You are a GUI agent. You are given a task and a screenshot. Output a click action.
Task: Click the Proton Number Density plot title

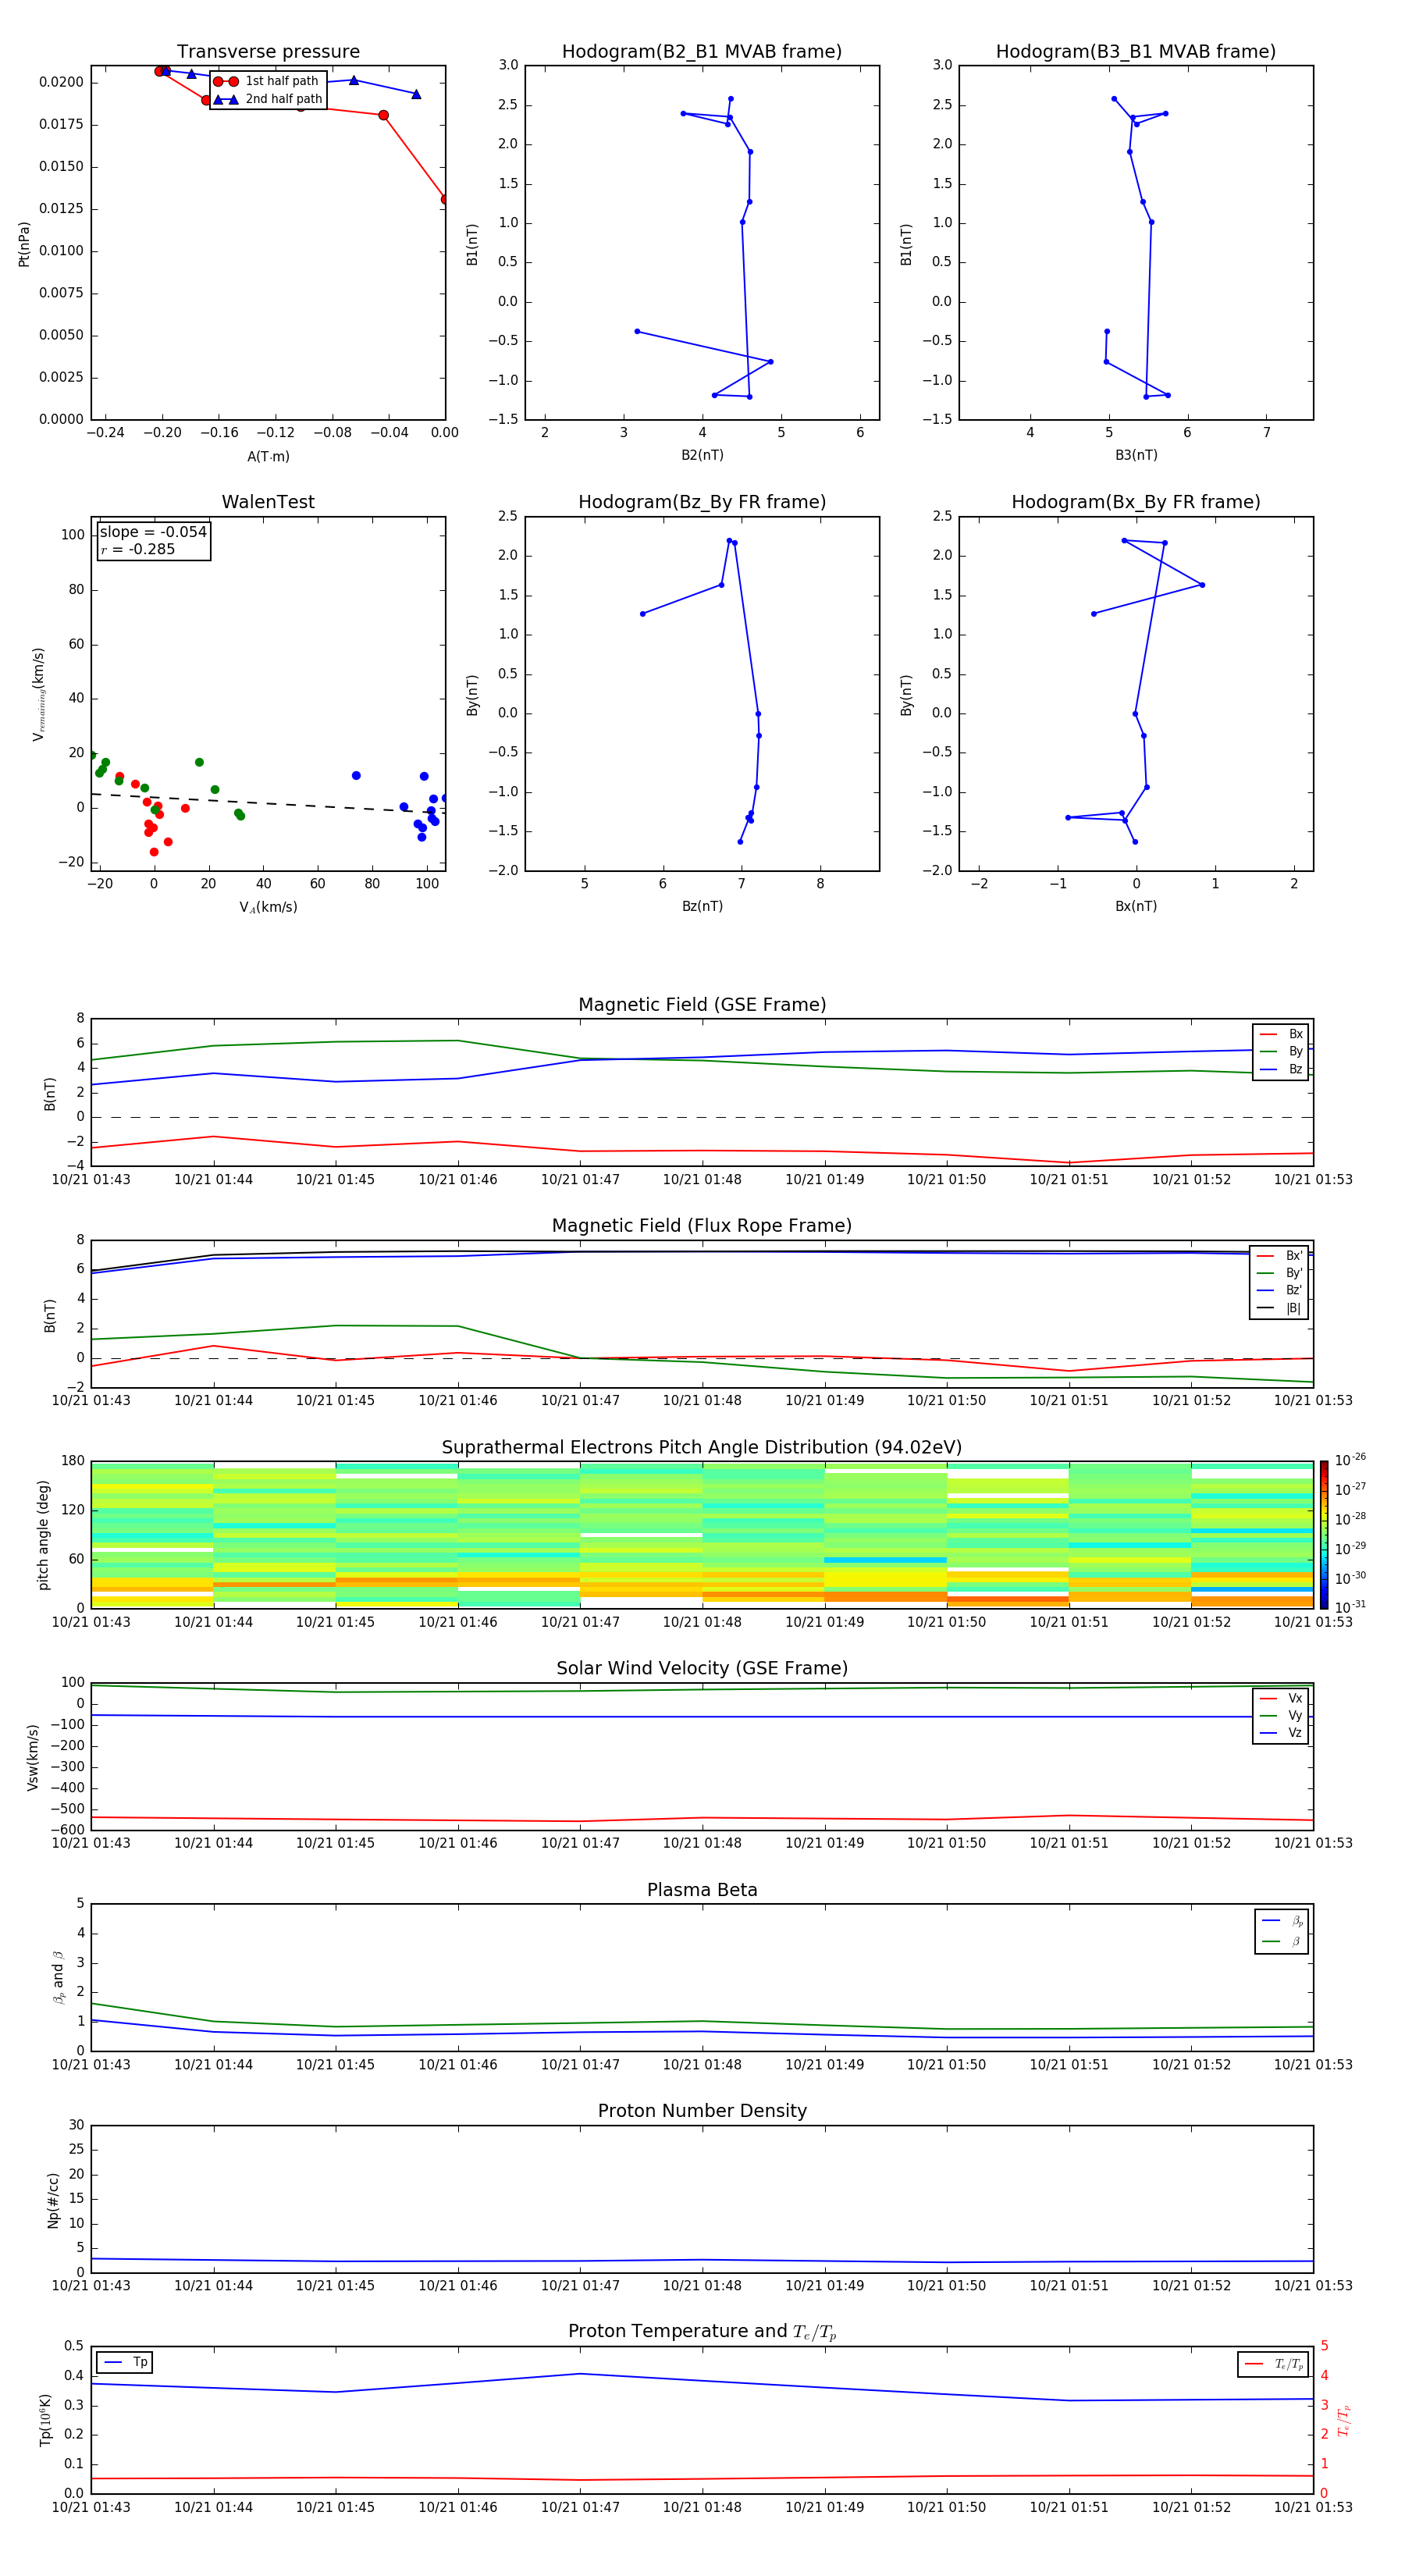tap(702, 2111)
